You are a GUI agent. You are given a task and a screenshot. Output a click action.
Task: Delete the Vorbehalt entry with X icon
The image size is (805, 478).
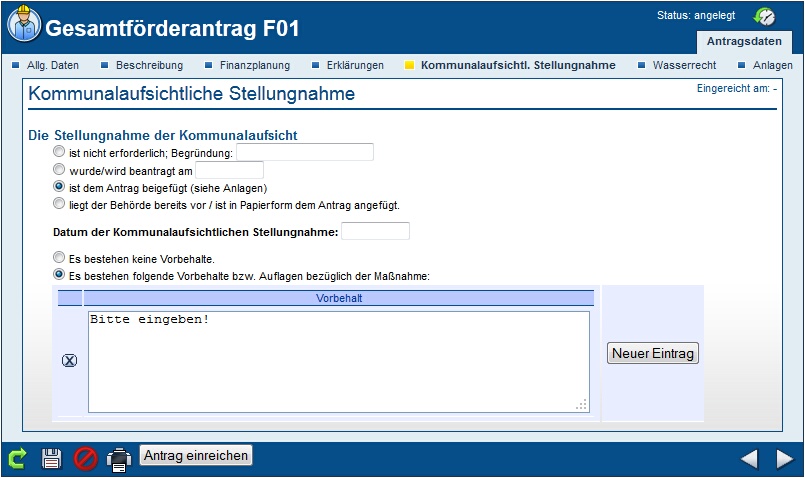tap(69, 360)
